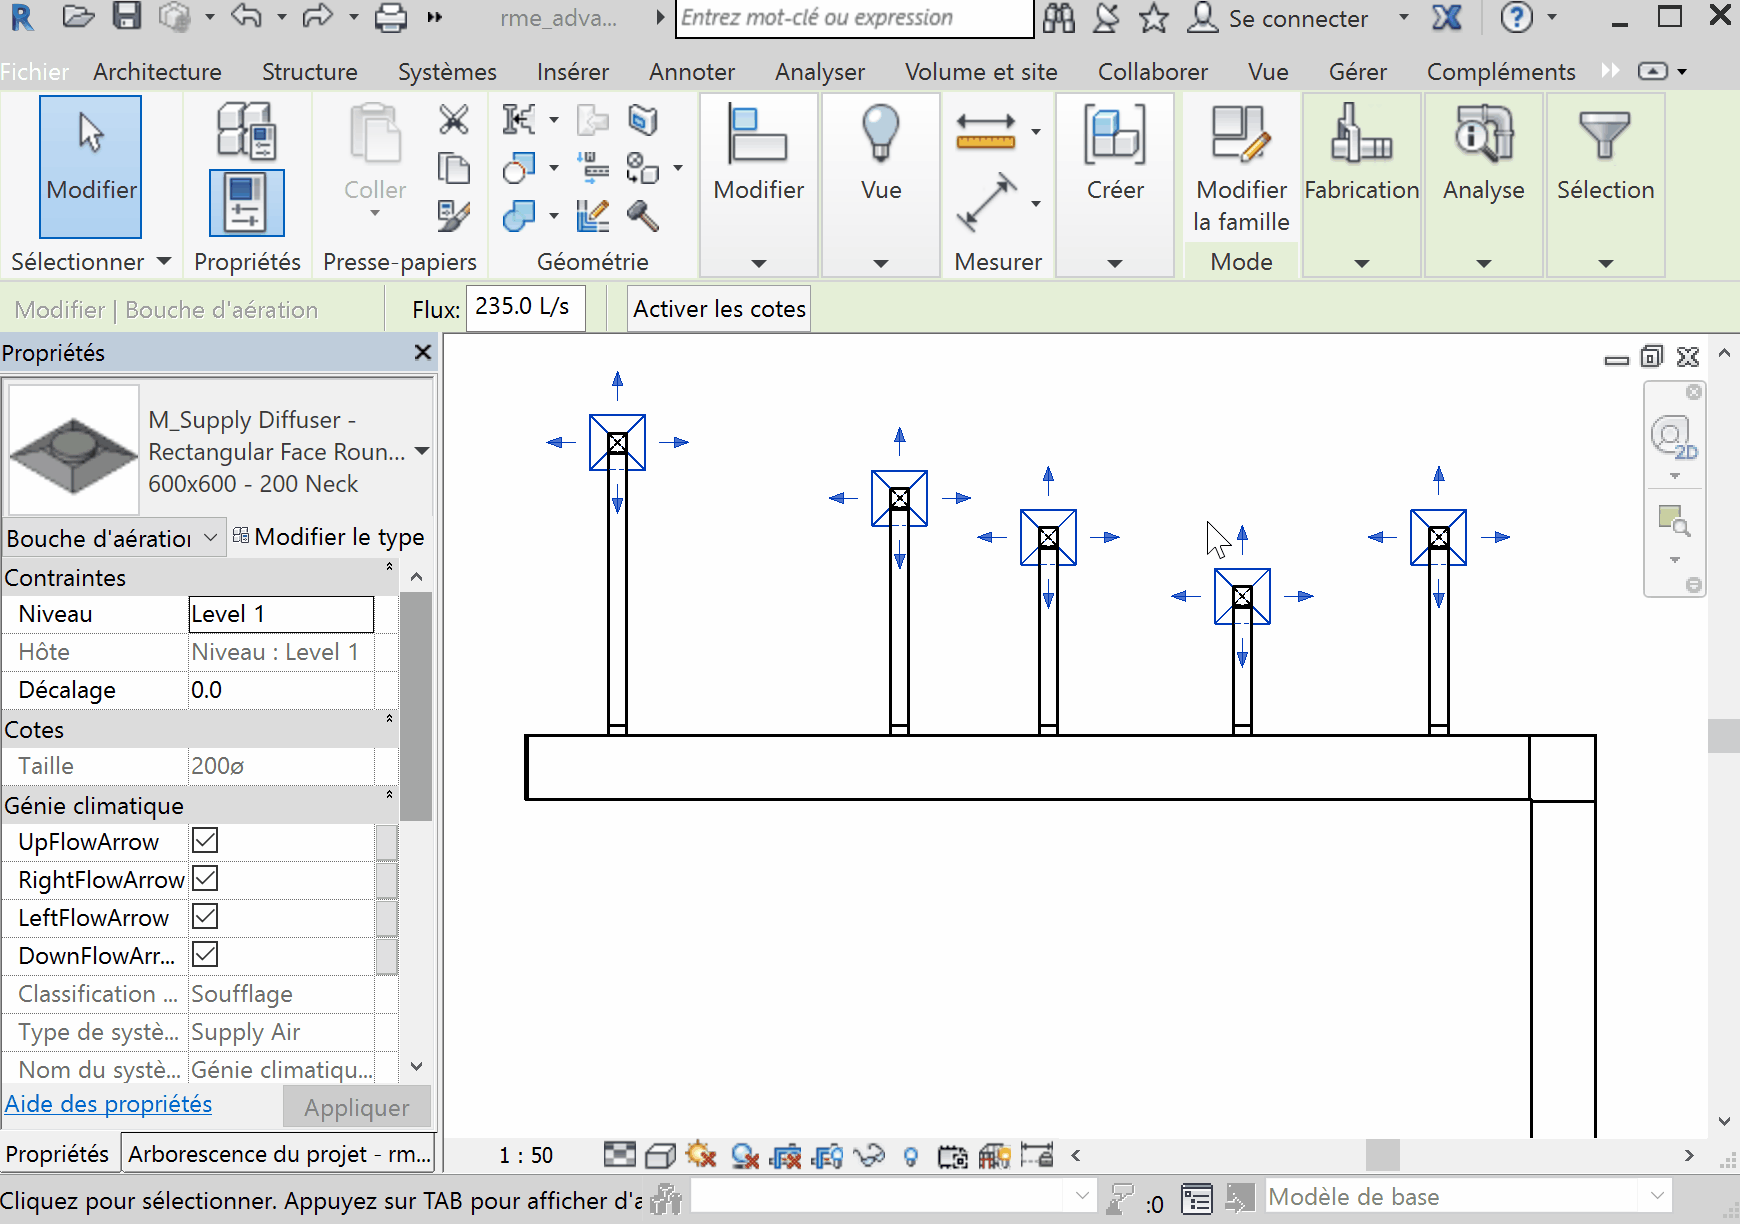Image resolution: width=1740 pixels, height=1224 pixels.
Task: Open the Systèmes ribbon tab
Action: point(447,72)
